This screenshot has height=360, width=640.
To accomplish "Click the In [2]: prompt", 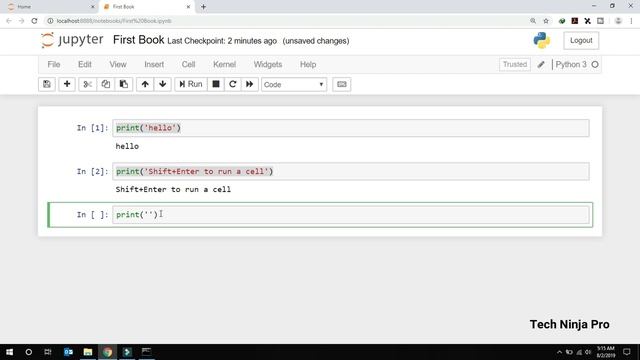I will coord(92,171).
